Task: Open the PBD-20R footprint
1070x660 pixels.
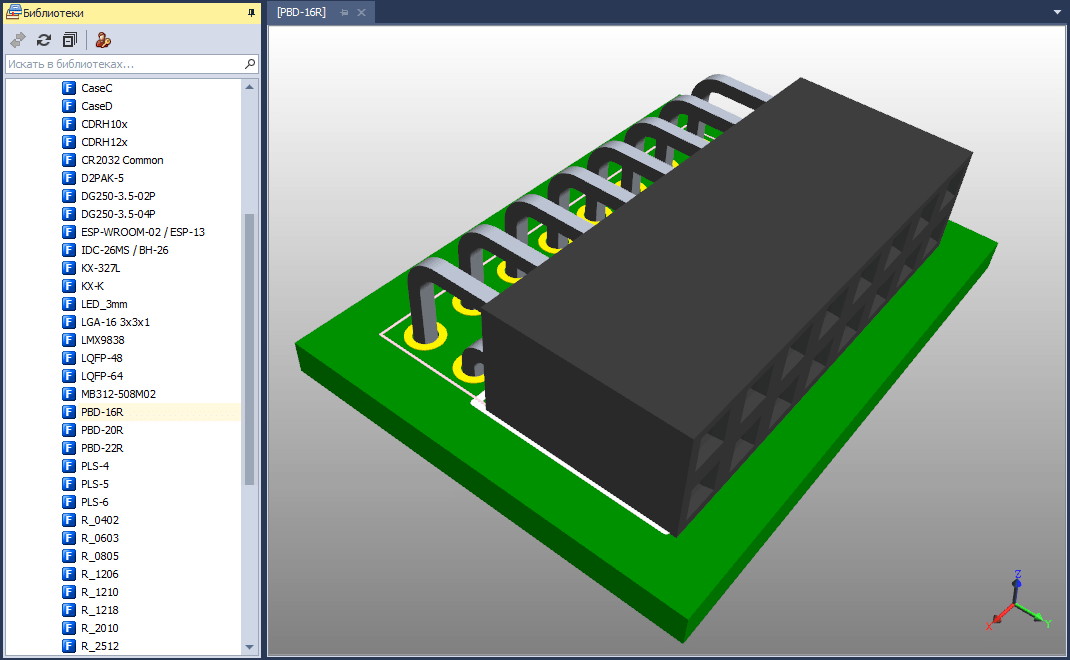Action: [102, 430]
